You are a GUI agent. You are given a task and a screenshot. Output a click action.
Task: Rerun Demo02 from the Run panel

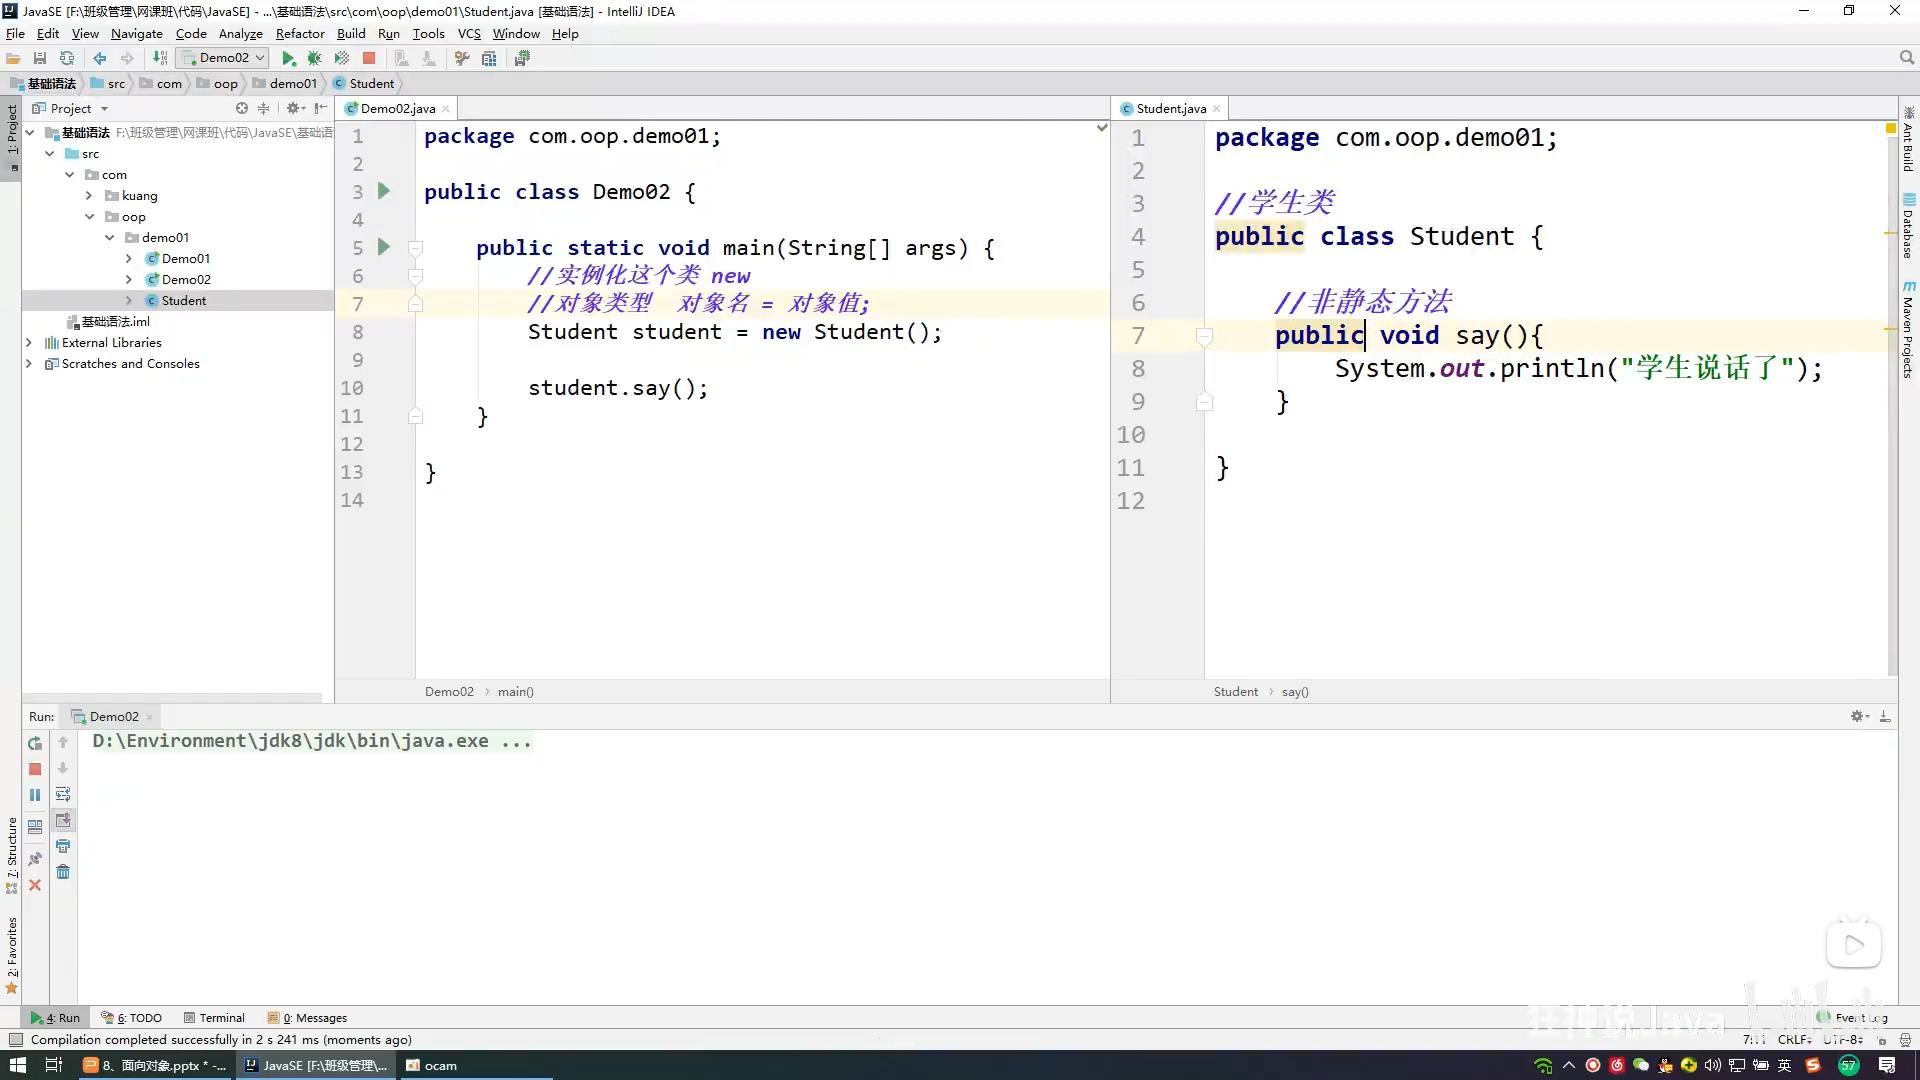(35, 743)
